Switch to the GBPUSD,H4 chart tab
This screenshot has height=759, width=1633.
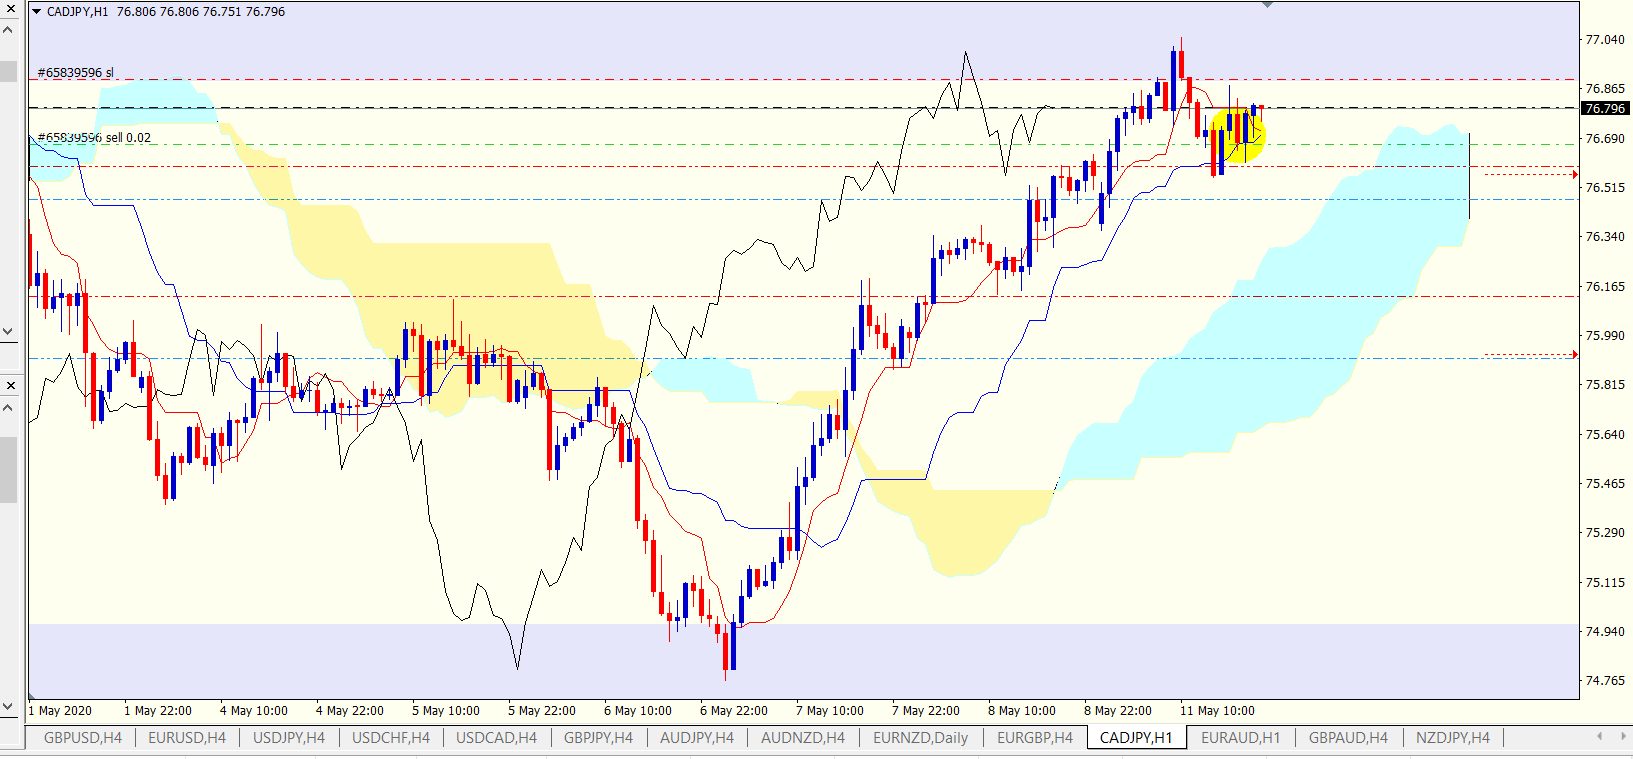tap(83, 738)
